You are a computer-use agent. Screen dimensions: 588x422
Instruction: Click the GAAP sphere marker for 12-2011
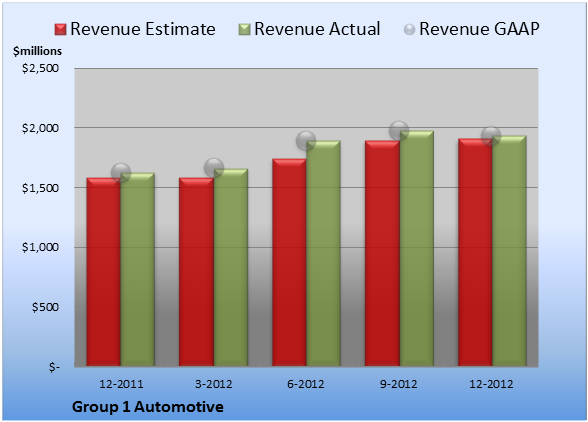(121, 173)
